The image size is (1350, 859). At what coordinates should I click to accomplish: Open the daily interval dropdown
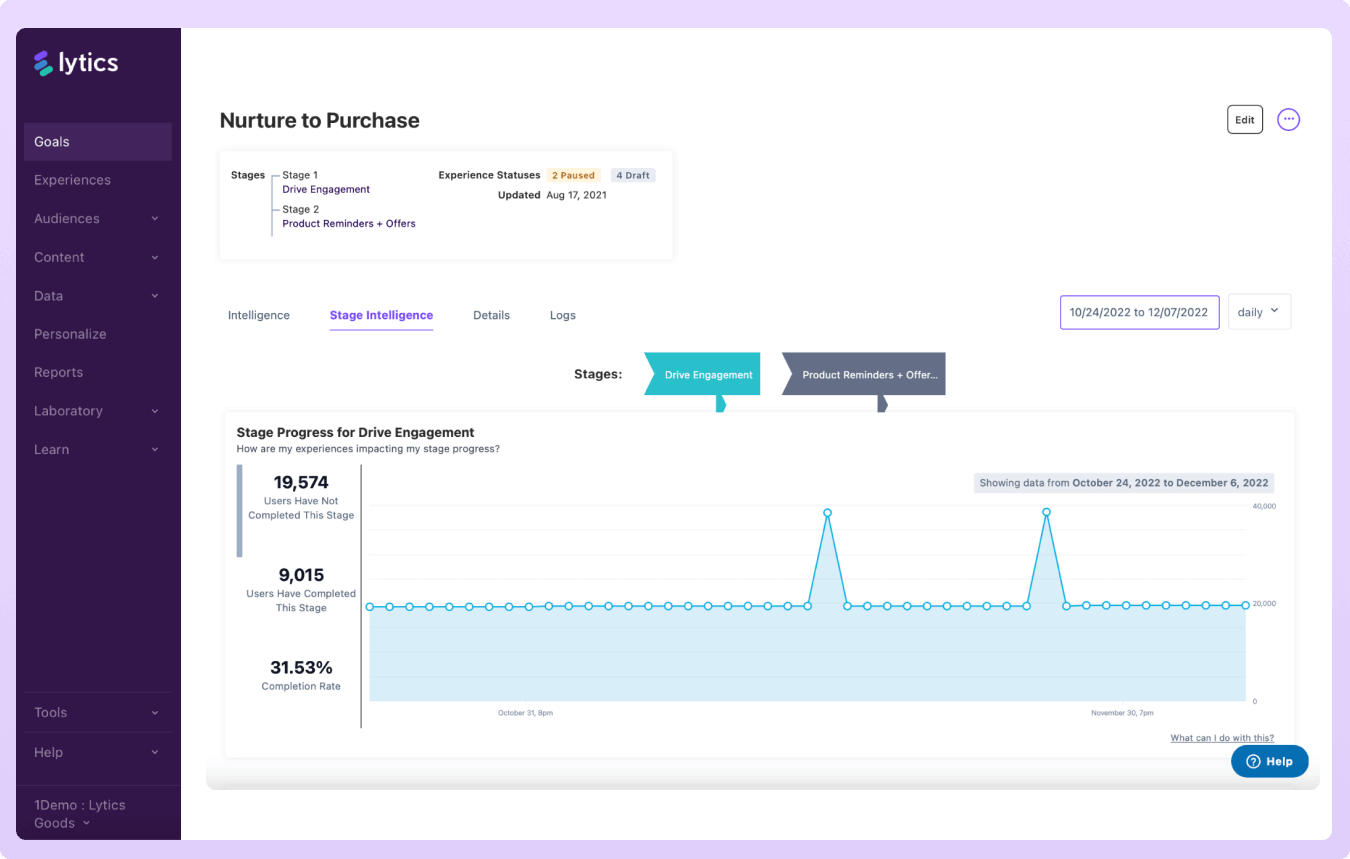pyautogui.click(x=1258, y=312)
